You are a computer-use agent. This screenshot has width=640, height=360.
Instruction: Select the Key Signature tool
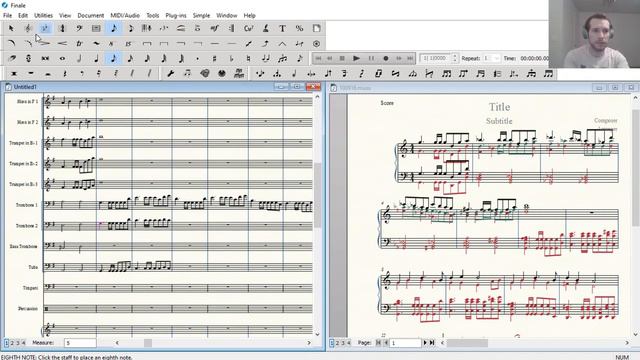pyautogui.click(x=45, y=28)
